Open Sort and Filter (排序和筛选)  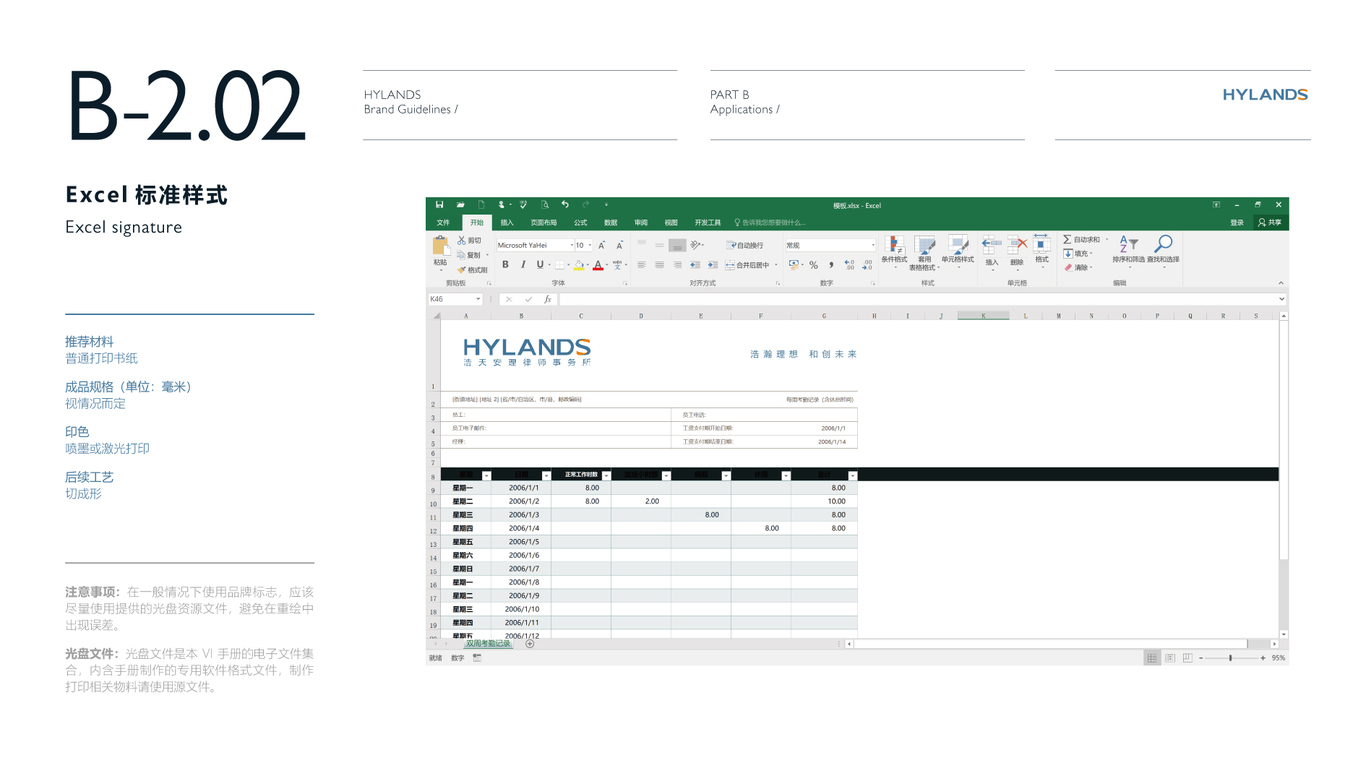(1129, 250)
